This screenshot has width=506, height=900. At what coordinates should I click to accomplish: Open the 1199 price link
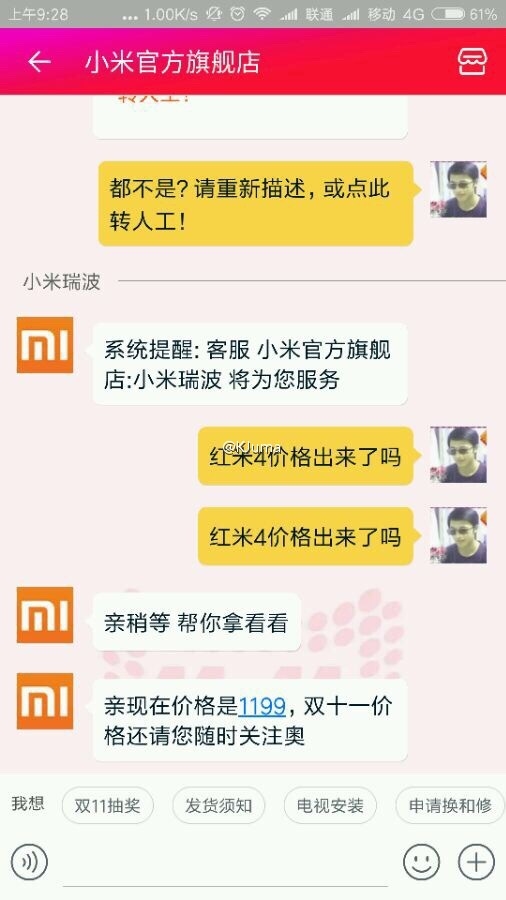[x=262, y=706]
